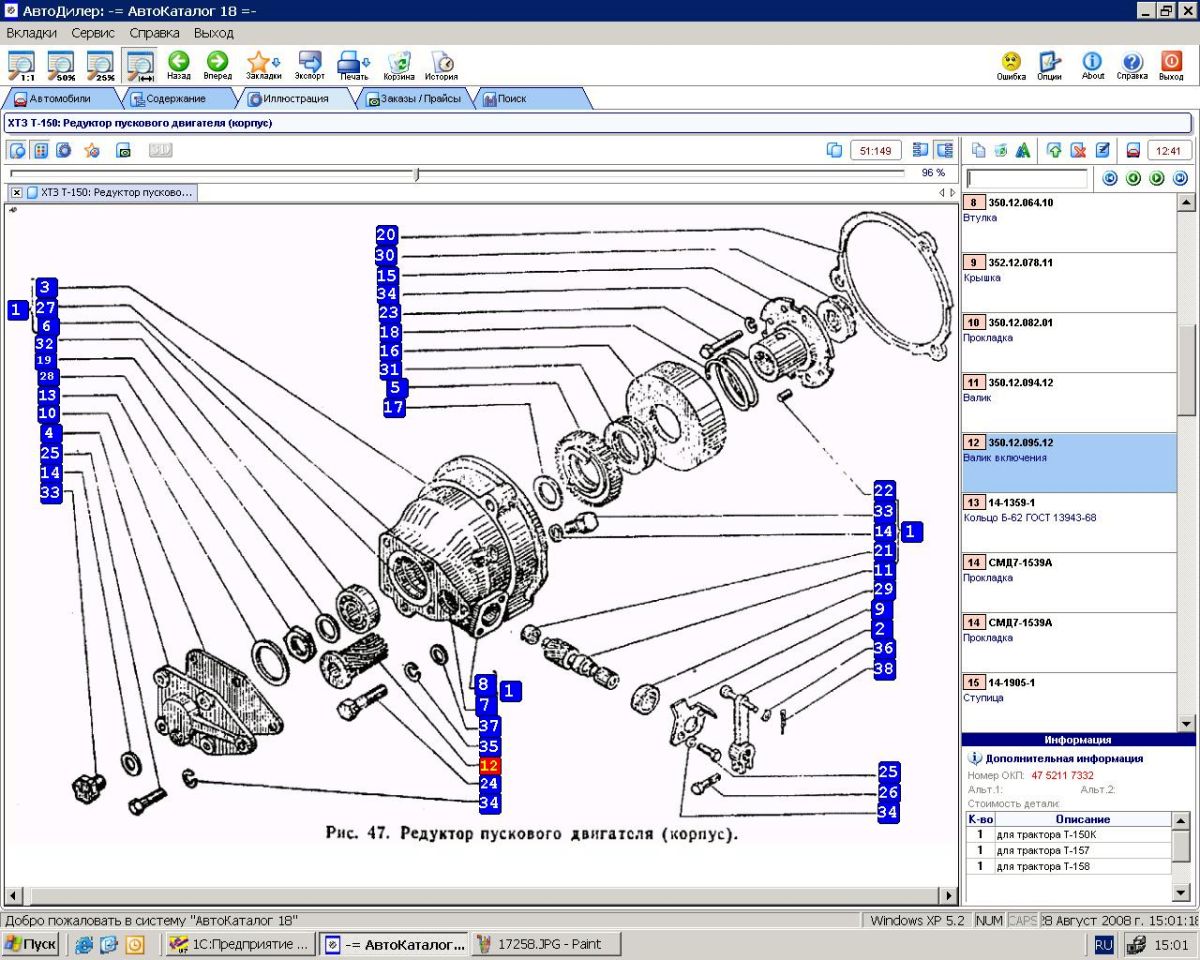1200x960 pixels.
Task: Click the illustration zoom slider handle
Action: 417,174
